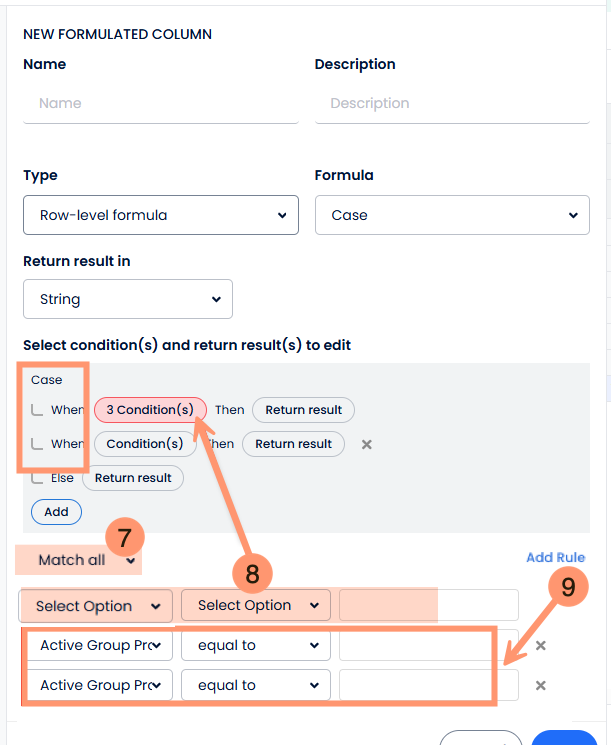Tick the Else case checkbox
Viewport: 611px width, 745px height.
tap(37, 478)
